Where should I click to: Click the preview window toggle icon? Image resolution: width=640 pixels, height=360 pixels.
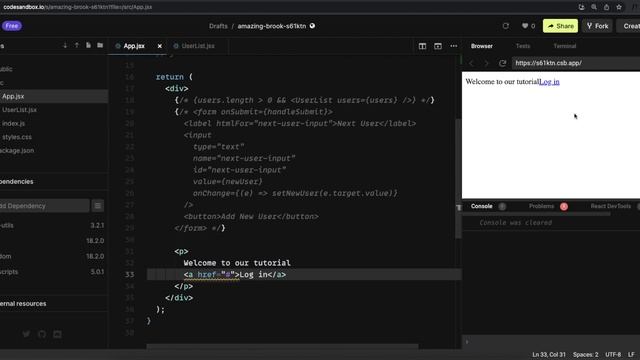tap(438, 46)
